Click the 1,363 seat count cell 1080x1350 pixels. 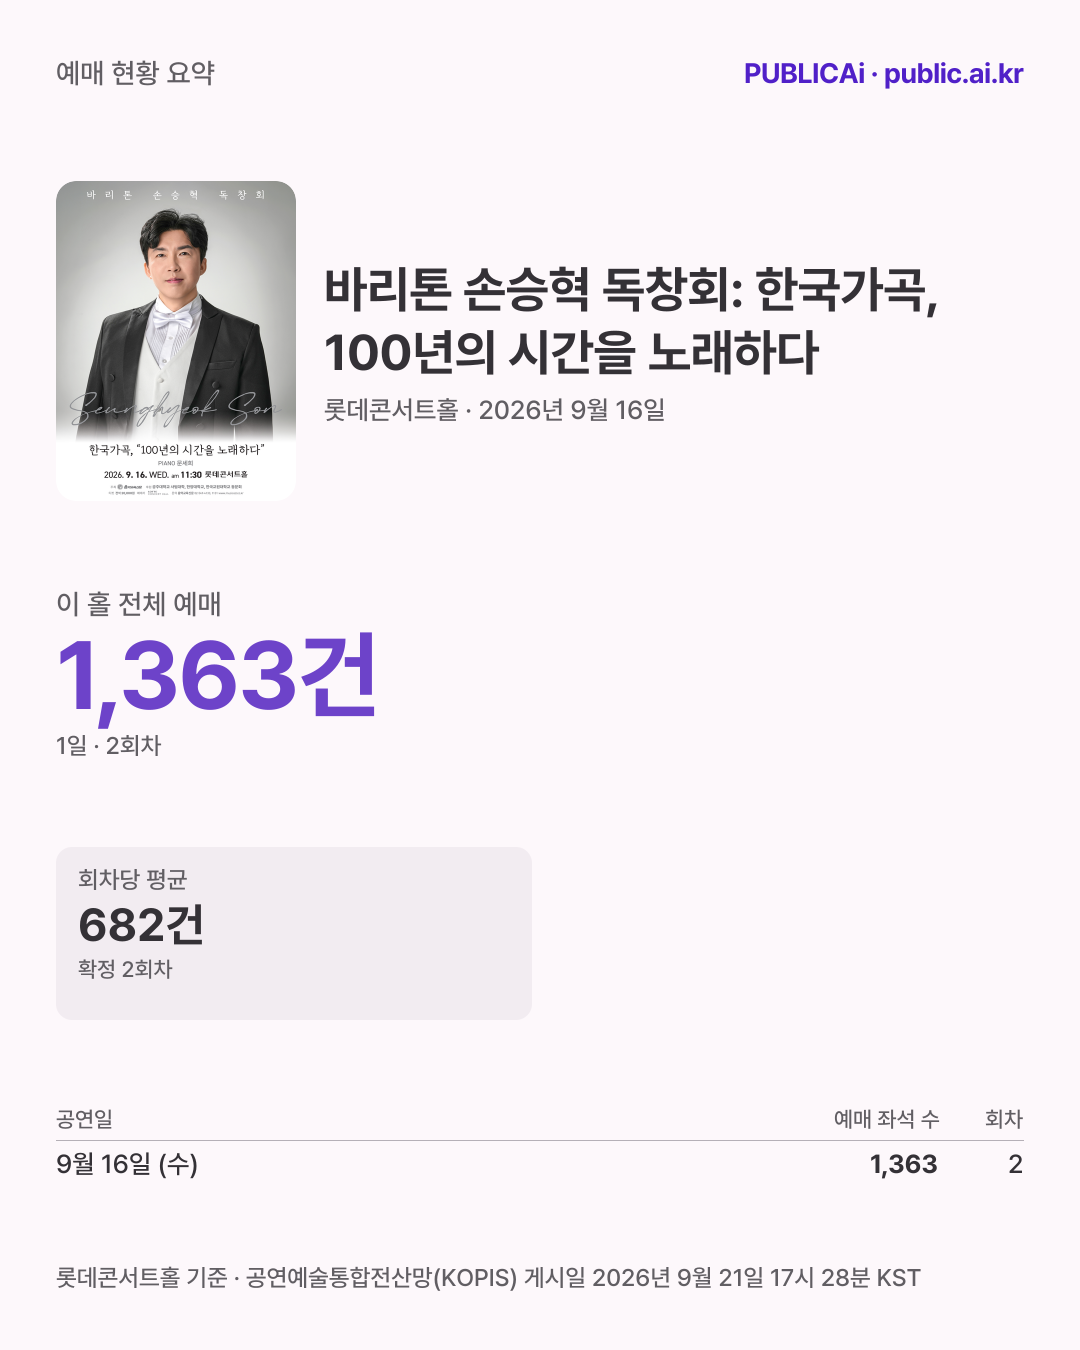904,1164
